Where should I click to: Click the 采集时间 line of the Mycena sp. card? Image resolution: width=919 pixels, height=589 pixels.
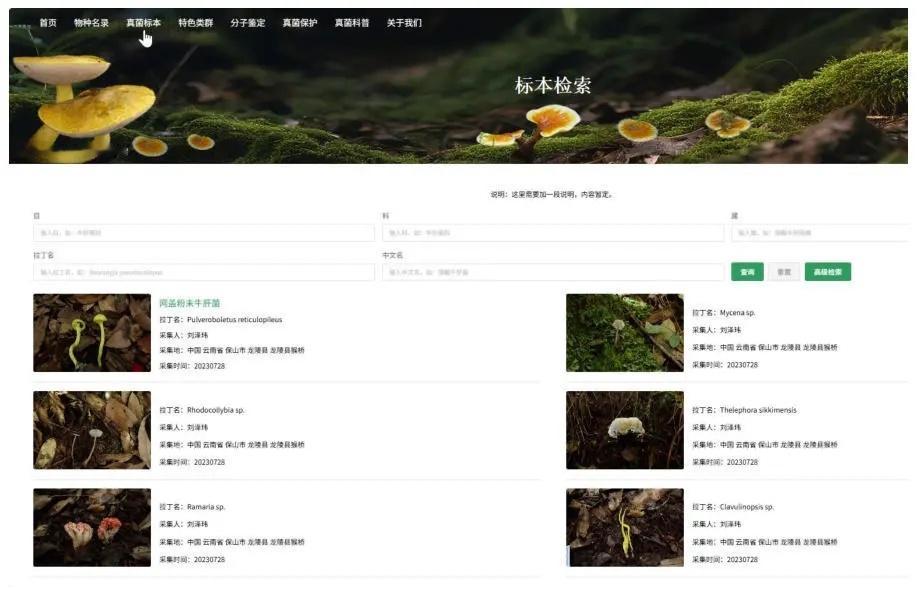point(725,365)
